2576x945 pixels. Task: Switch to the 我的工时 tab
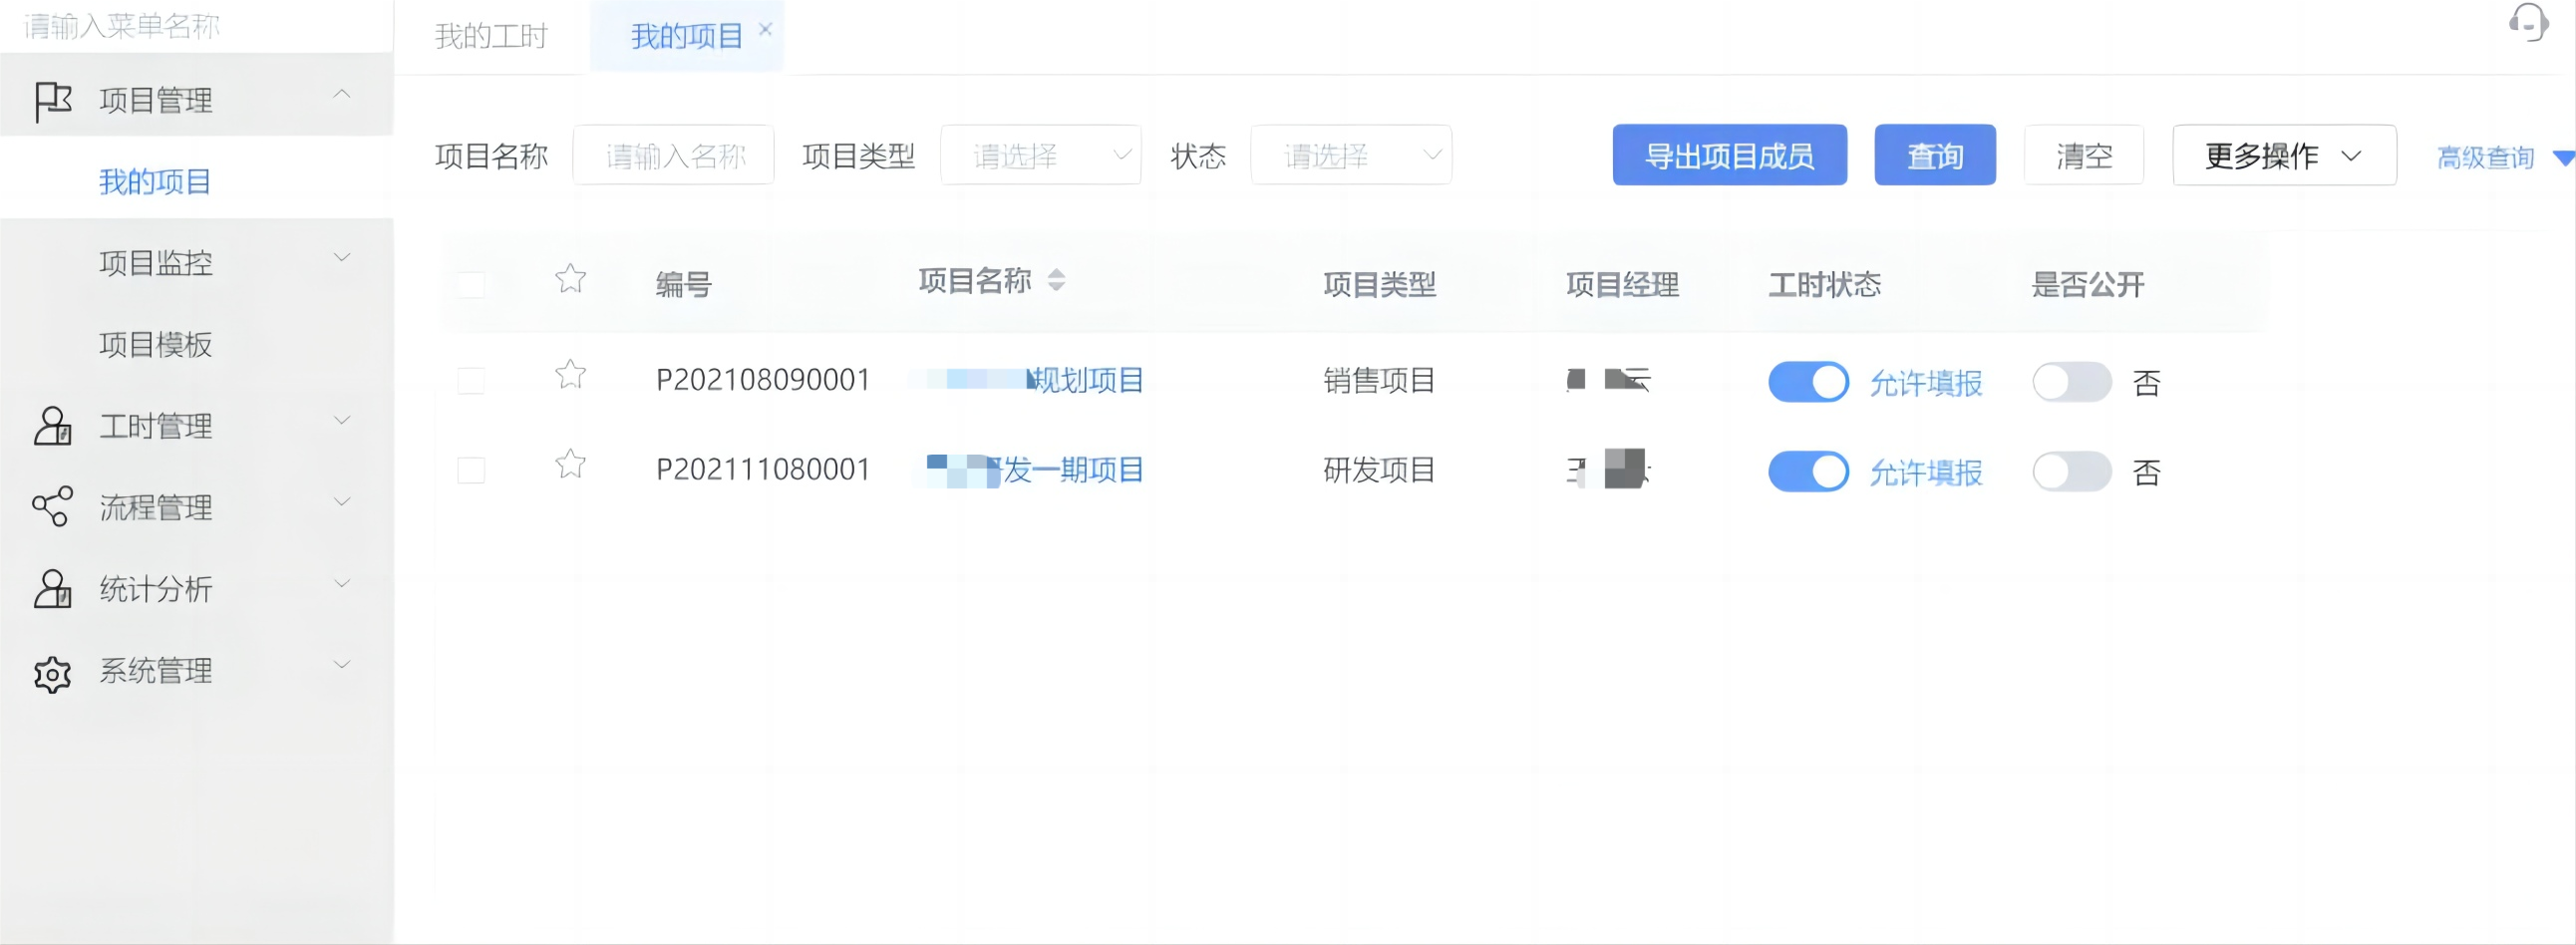click(x=491, y=37)
